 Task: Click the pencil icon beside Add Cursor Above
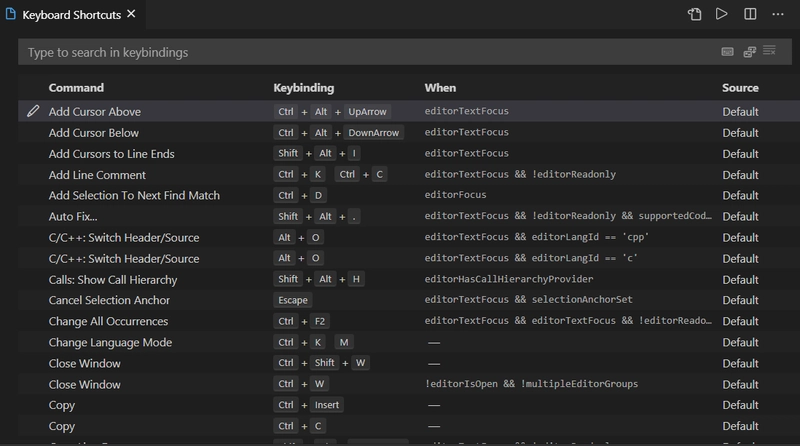click(33, 112)
